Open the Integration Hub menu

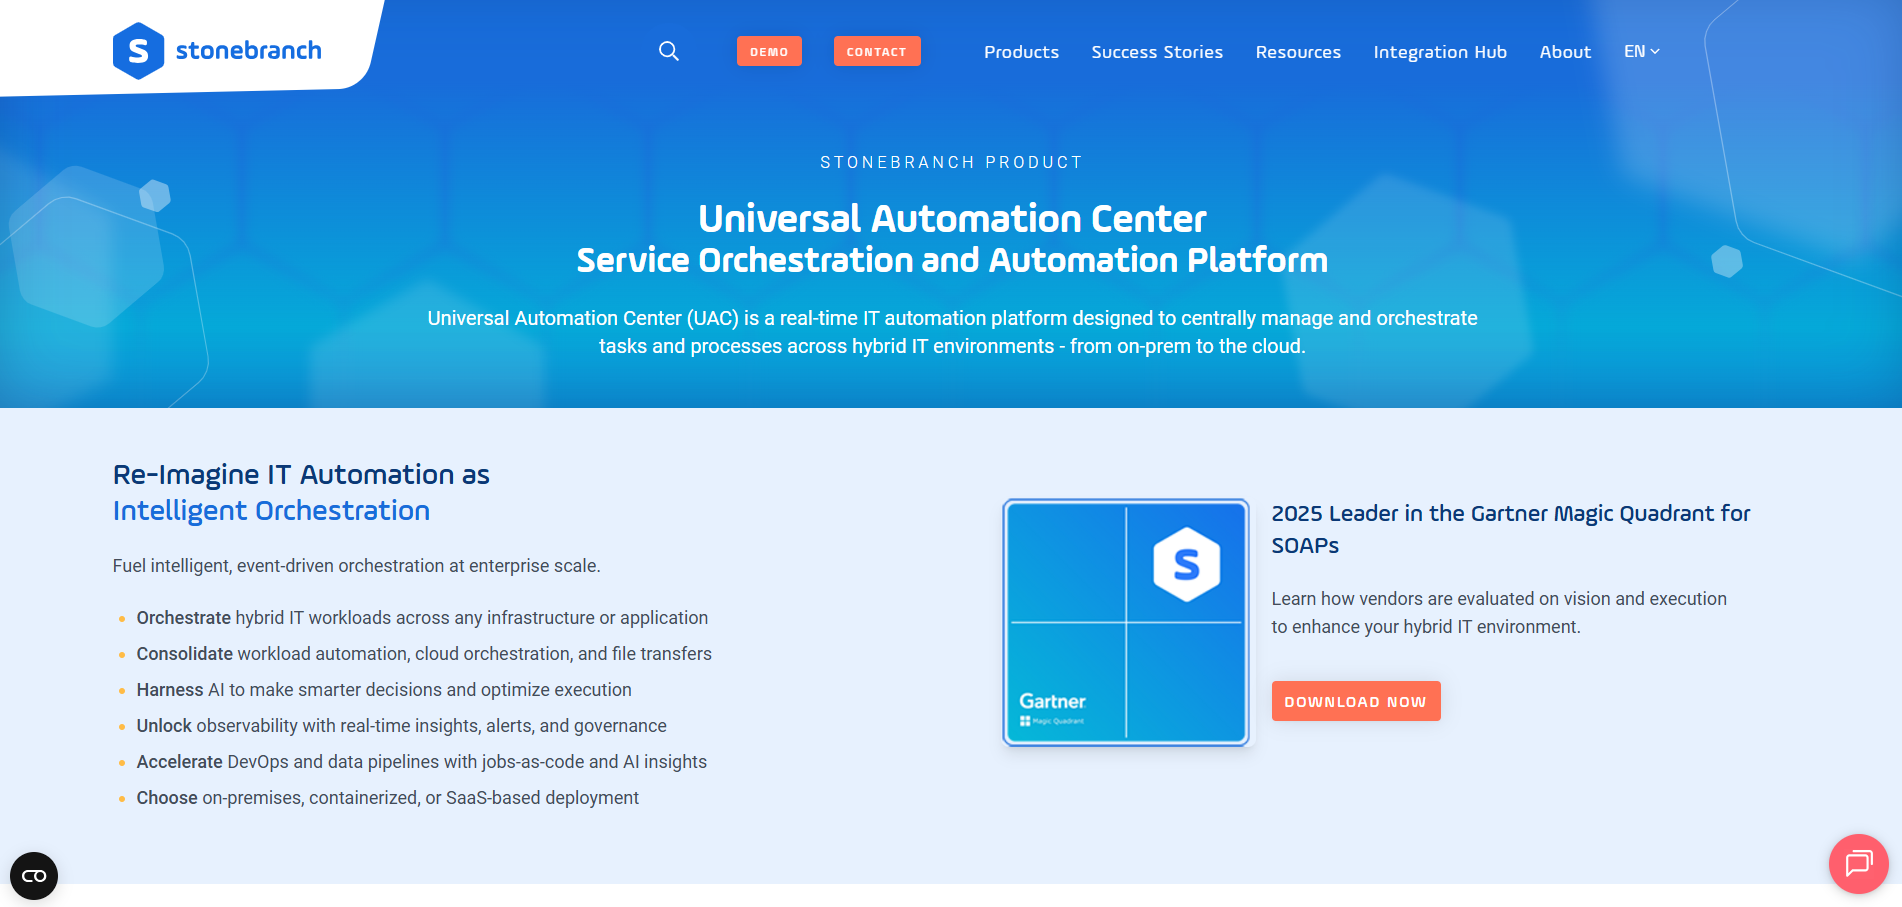pyautogui.click(x=1440, y=52)
